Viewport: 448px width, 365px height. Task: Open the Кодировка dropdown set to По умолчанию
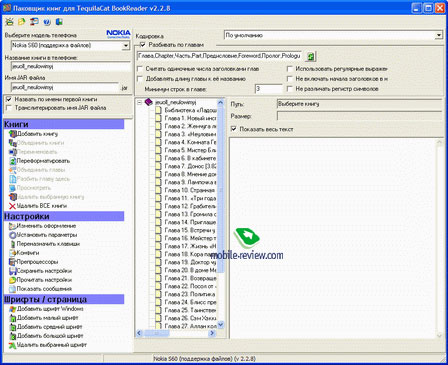(439, 35)
